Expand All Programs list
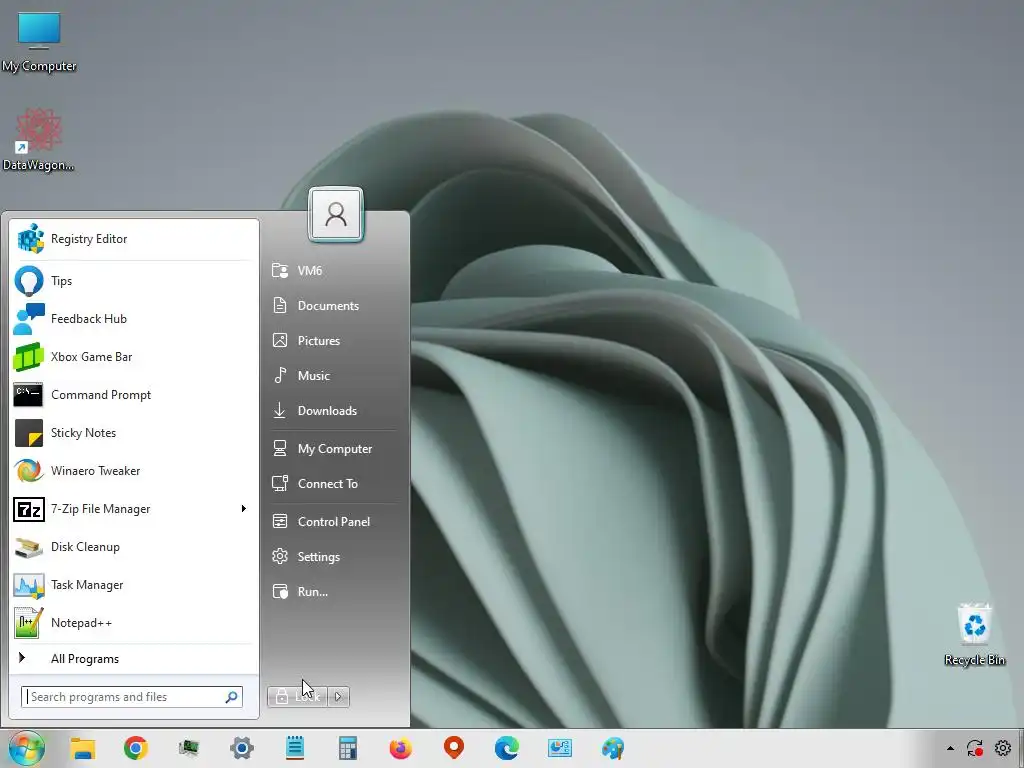The width and height of the screenshot is (1024, 768). click(x=134, y=658)
